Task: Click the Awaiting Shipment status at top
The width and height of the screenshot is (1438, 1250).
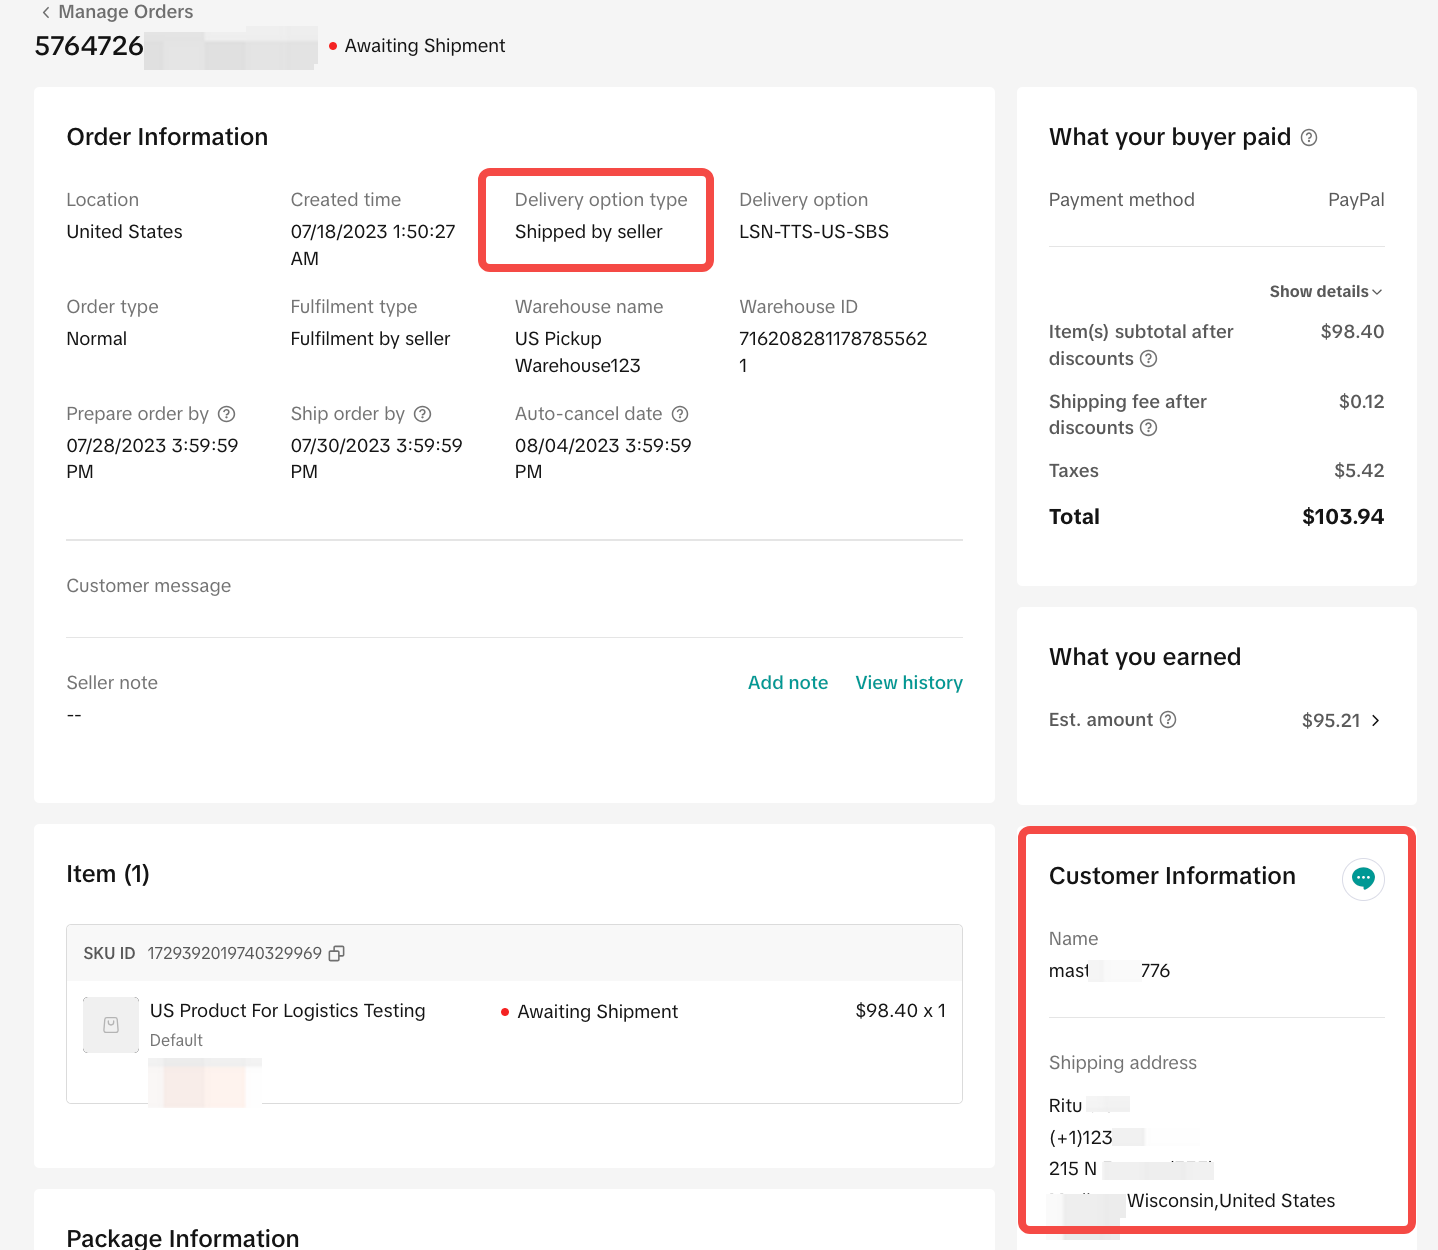Action: (424, 46)
